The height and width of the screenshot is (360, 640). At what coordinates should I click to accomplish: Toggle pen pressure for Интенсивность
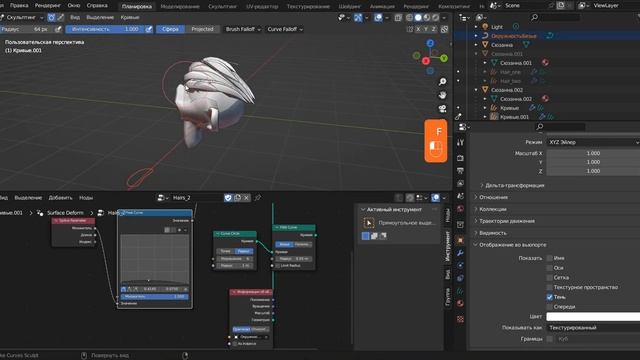149,29
